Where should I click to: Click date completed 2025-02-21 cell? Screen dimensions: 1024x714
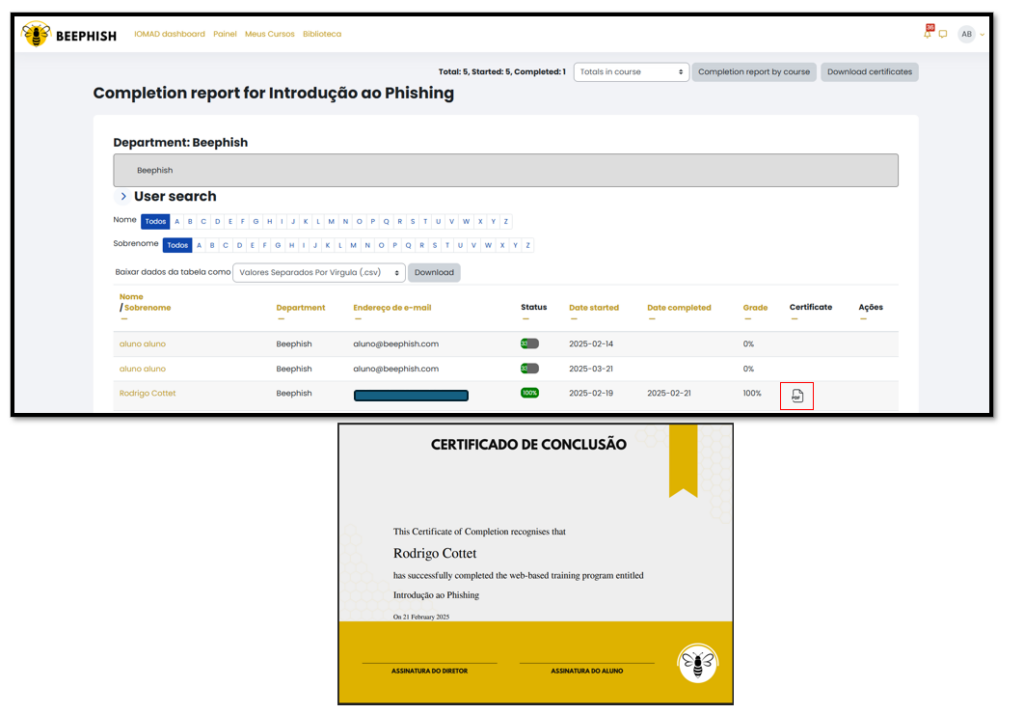pyautogui.click(x=669, y=393)
